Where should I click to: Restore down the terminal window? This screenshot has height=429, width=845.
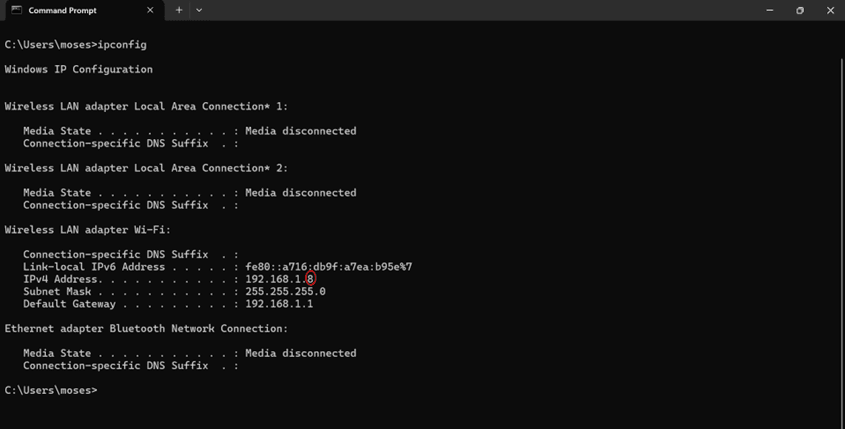[800, 10]
